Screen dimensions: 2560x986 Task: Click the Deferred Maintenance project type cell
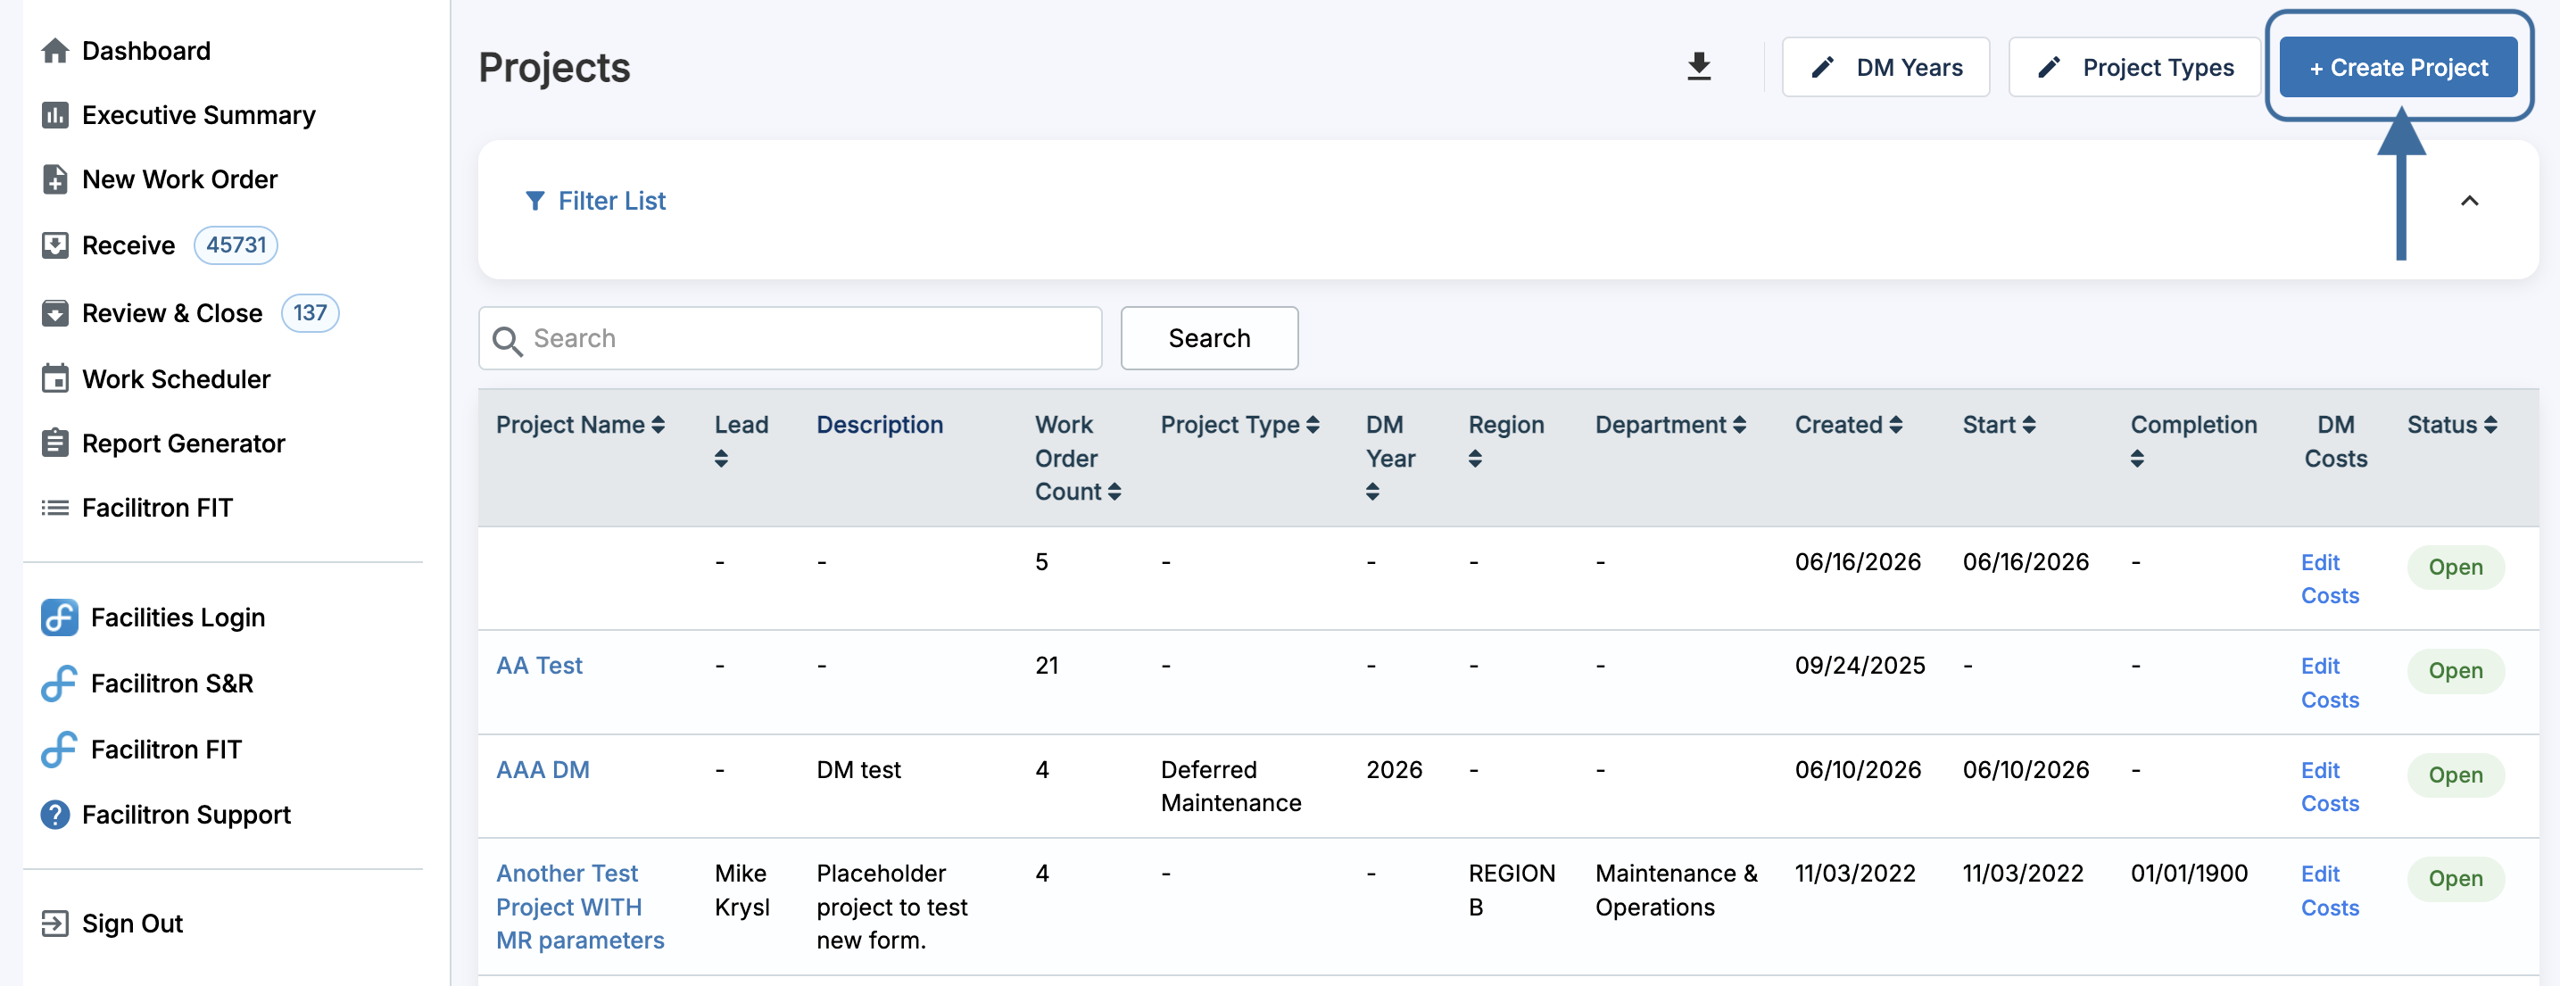click(1231, 786)
